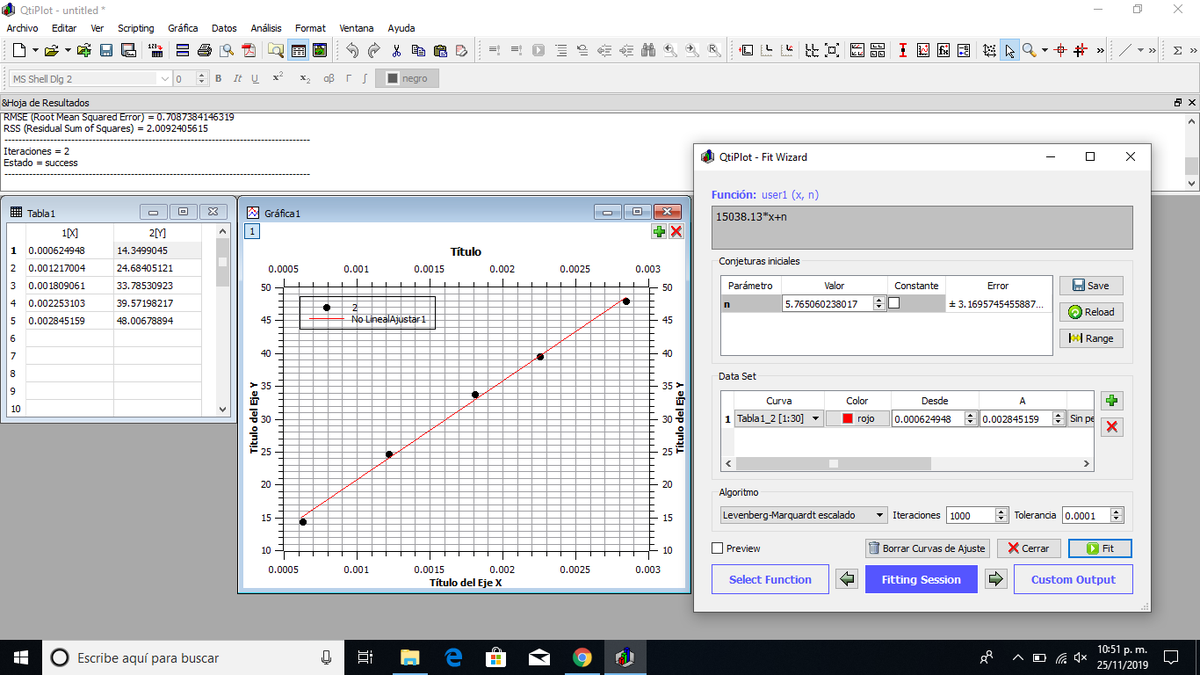Paste with the clipboard toolbar icon

click(440, 50)
